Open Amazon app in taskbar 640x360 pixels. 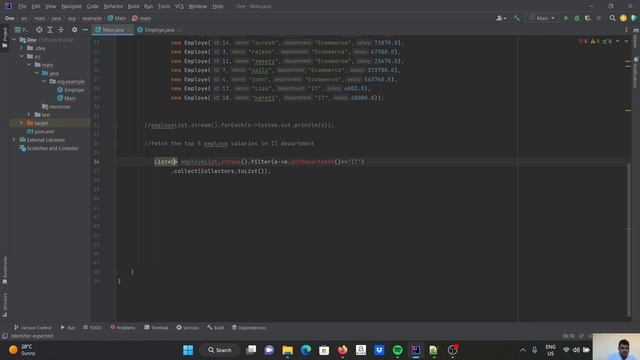click(361, 350)
